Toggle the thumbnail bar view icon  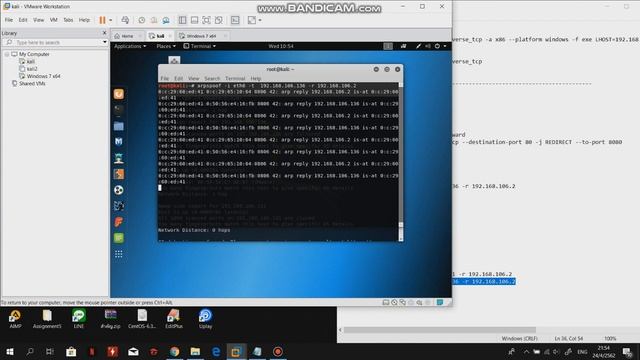point(195,20)
